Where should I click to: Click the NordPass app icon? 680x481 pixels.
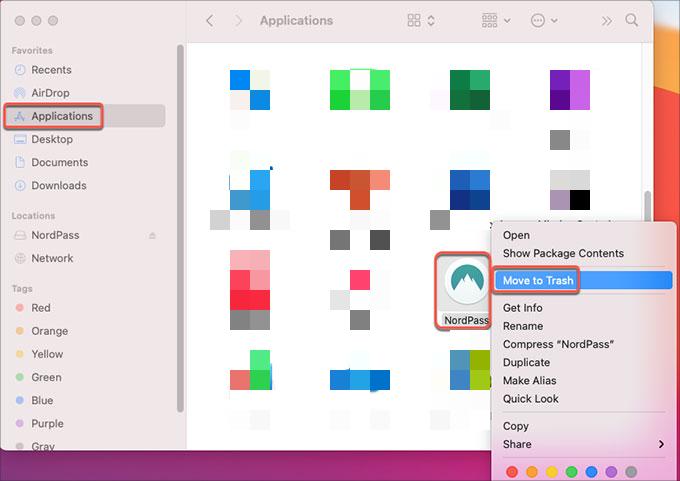[x=463, y=283]
